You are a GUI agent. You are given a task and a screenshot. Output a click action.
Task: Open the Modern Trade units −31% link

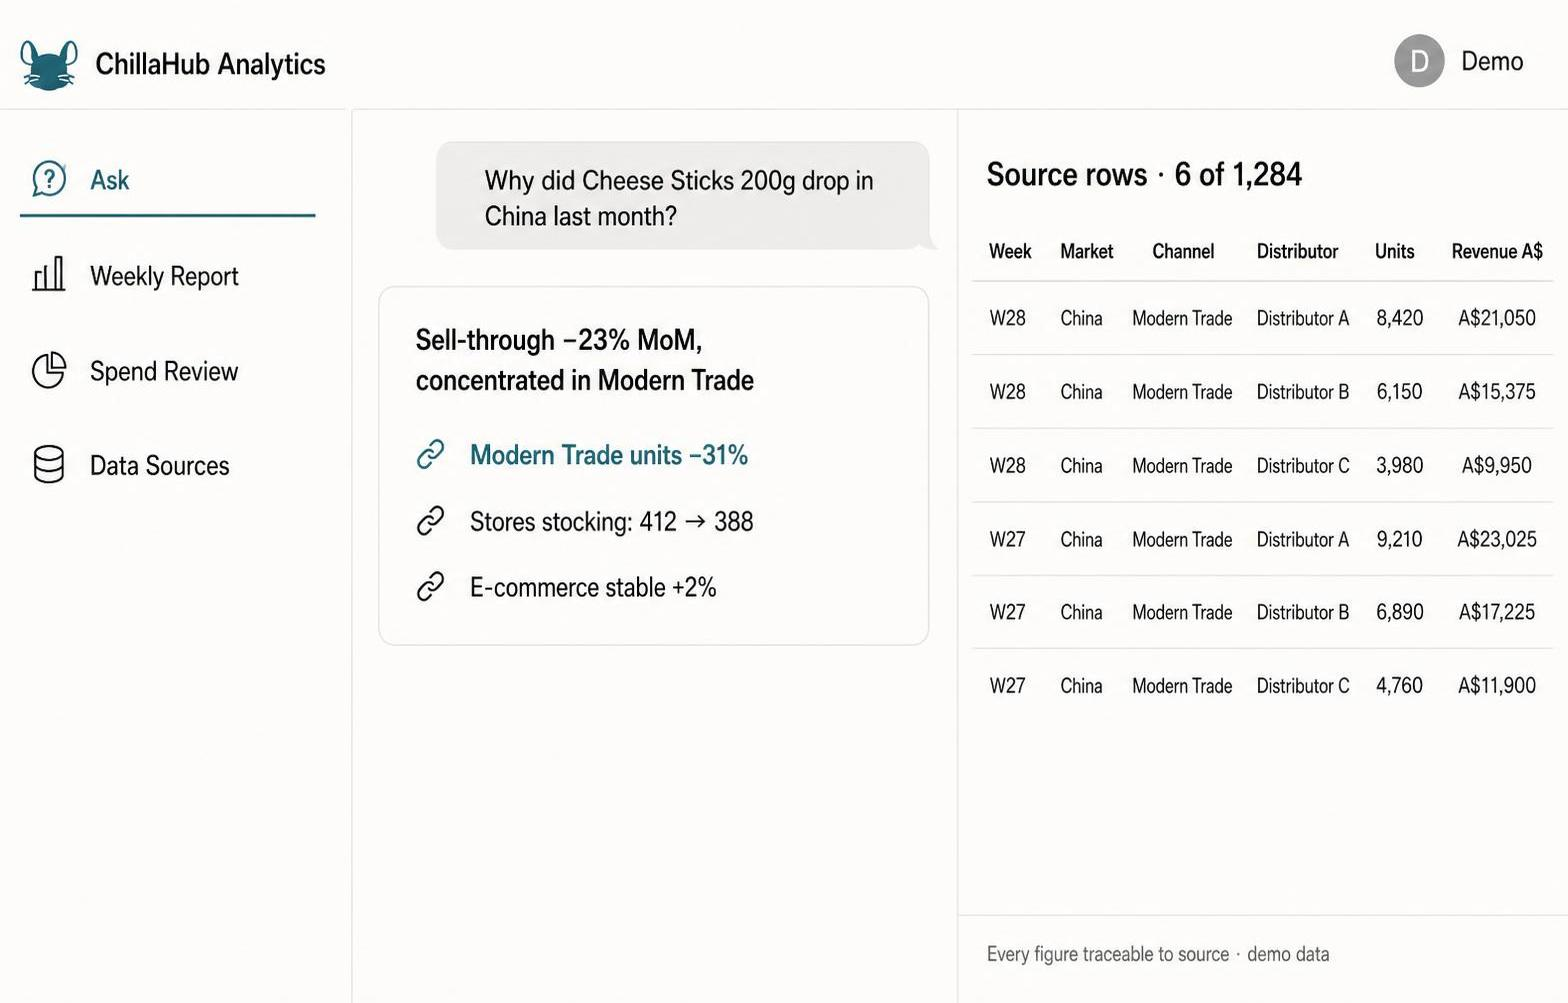coord(609,455)
